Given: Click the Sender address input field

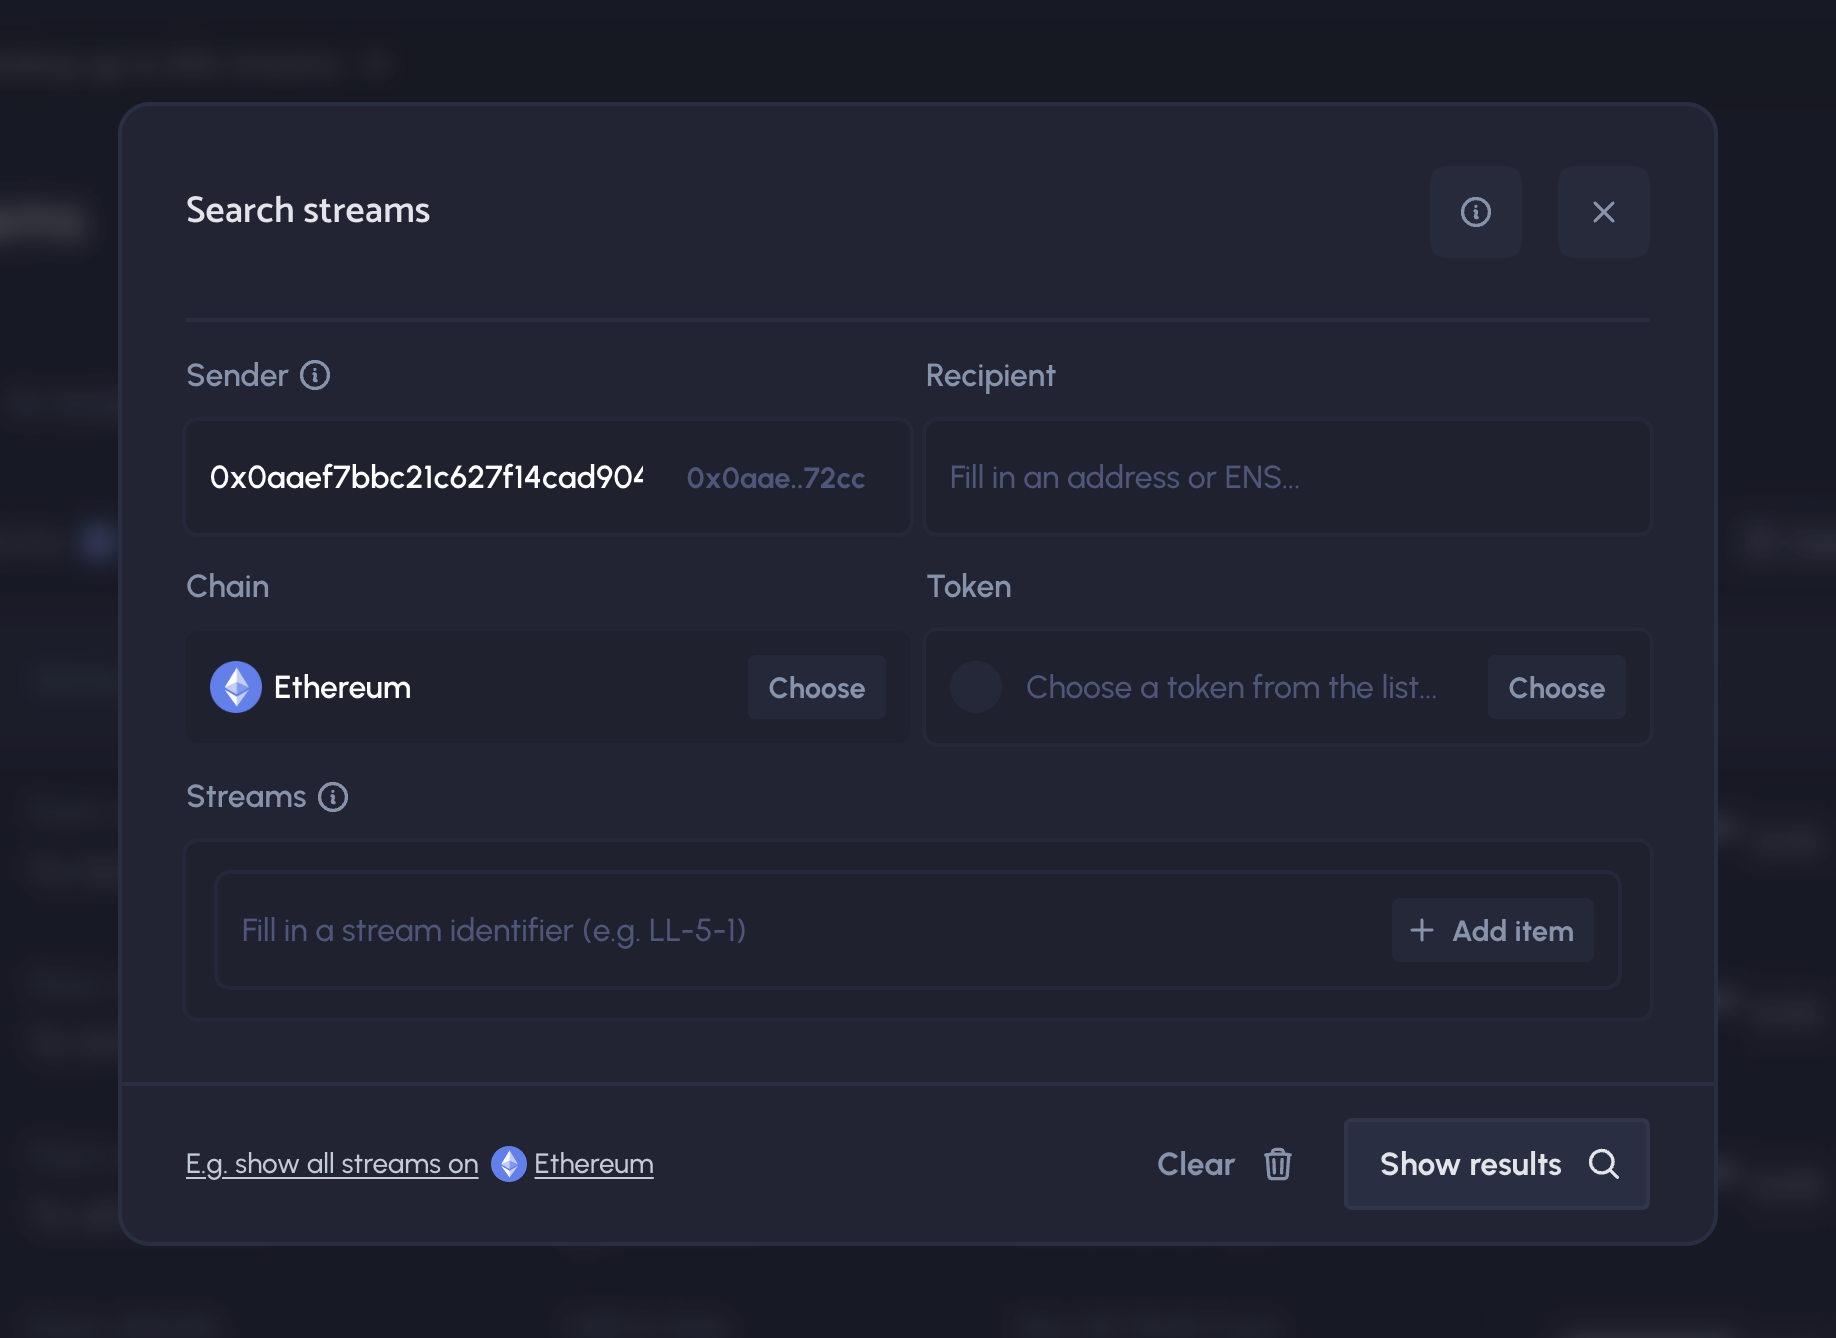Looking at the screenshot, I should [426, 478].
